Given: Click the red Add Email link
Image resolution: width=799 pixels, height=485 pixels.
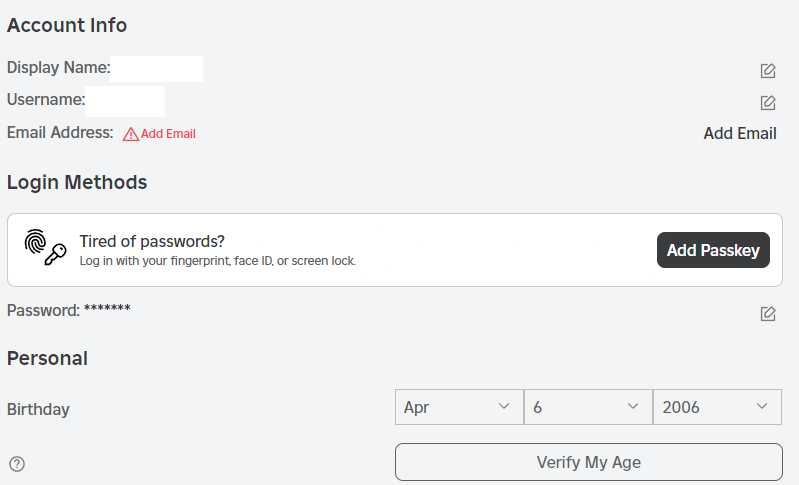Looking at the screenshot, I should pyautogui.click(x=168, y=133).
